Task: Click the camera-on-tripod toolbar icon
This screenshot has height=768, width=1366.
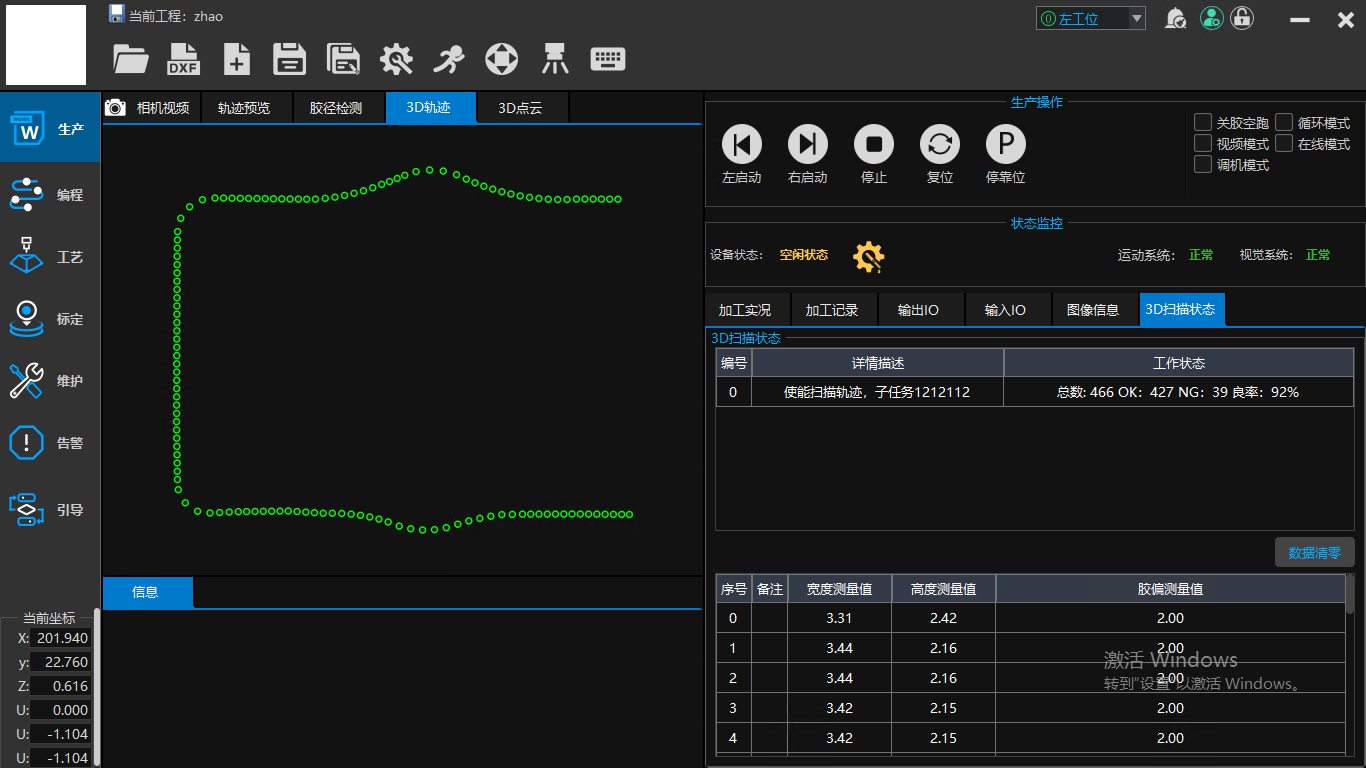Action: pyautogui.click(x=555, y=59)
